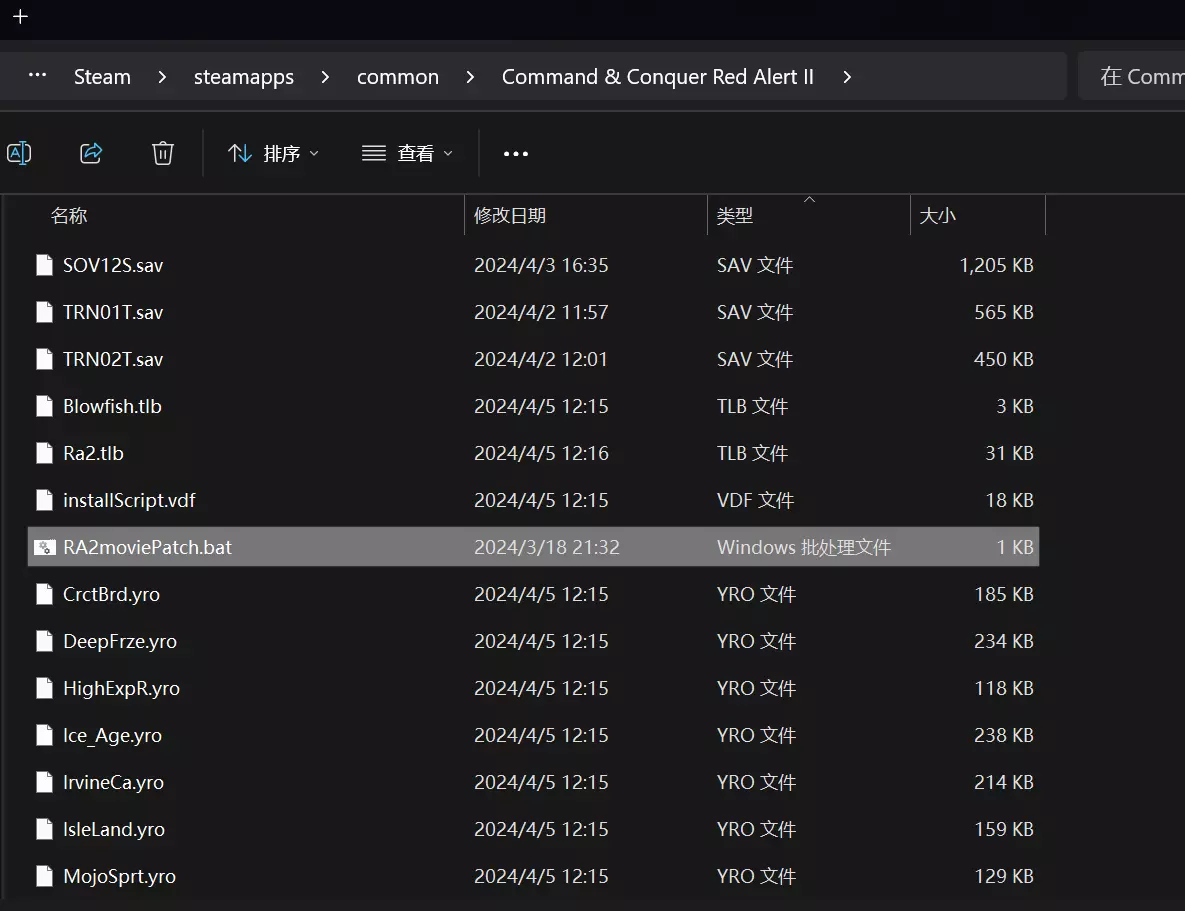Focus the search box beside the address bar
1185x911 pixels.
(x=1131, y=76)
